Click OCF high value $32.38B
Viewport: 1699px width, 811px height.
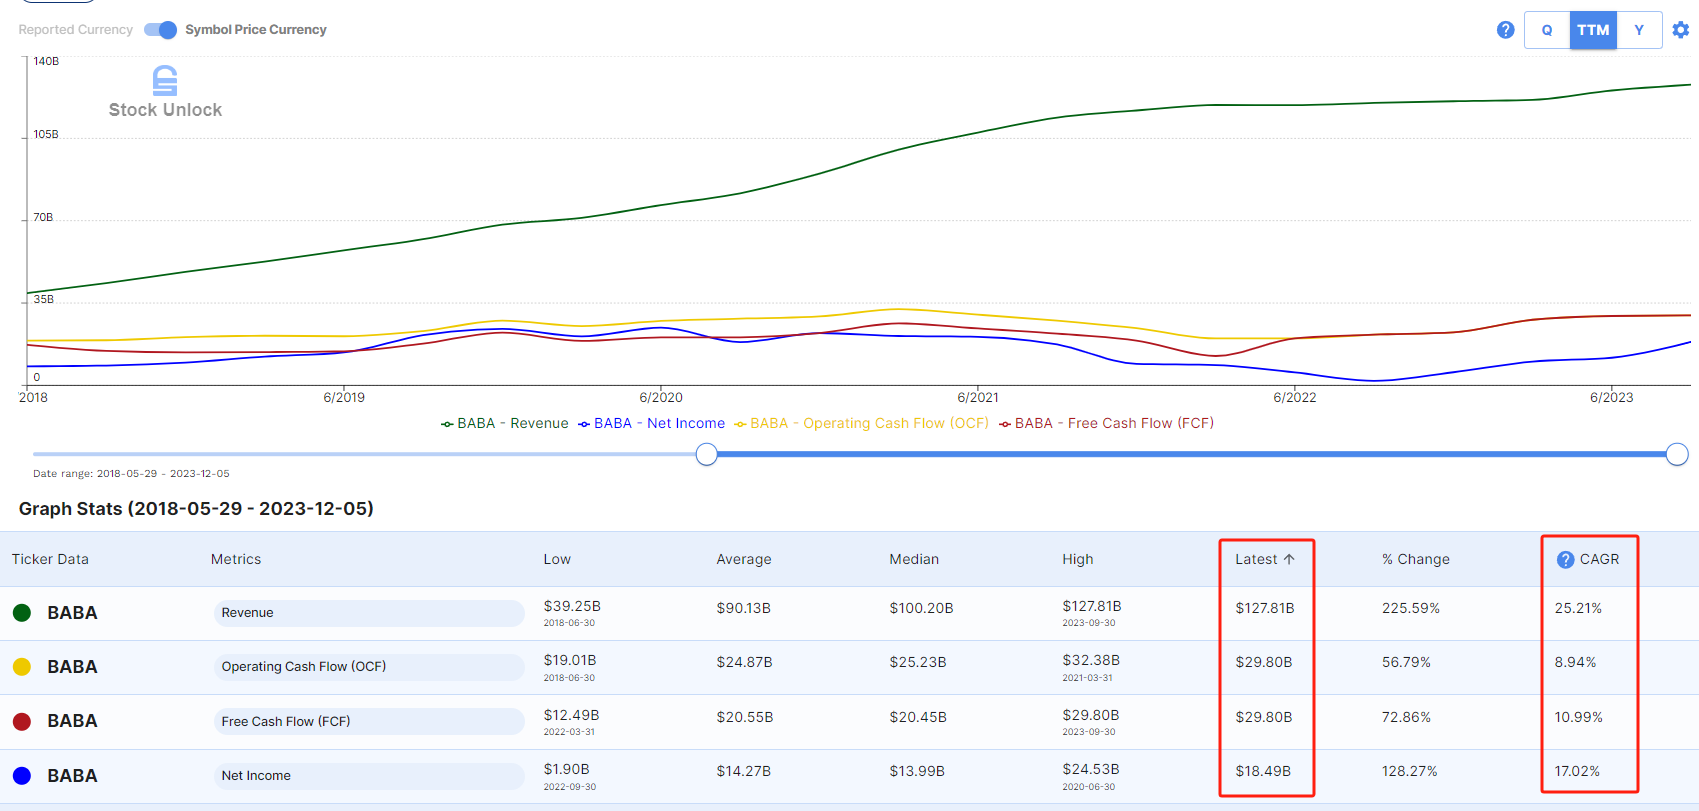1091,660
